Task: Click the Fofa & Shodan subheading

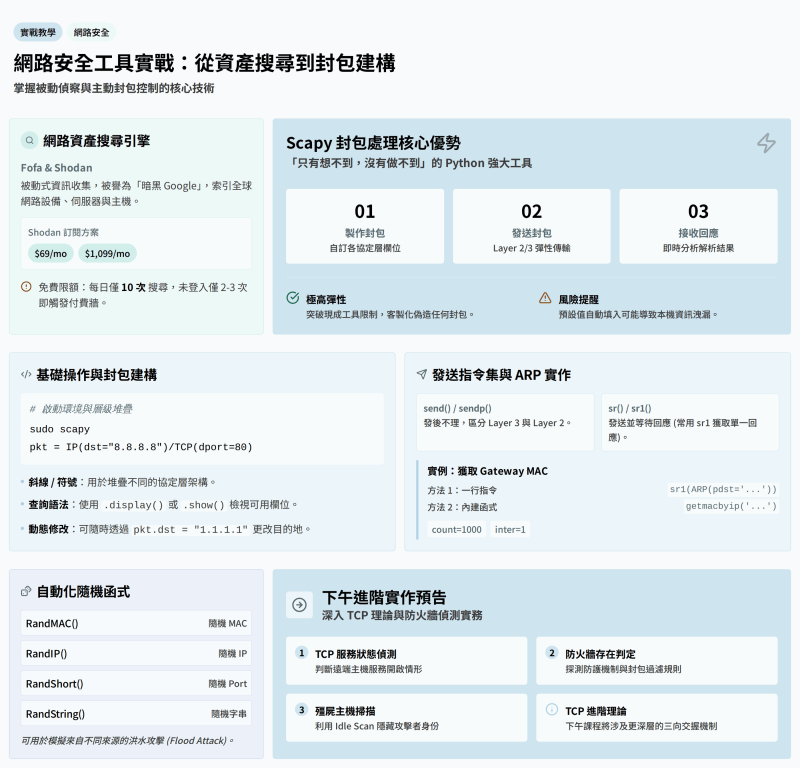Action: tap(57, 168)
